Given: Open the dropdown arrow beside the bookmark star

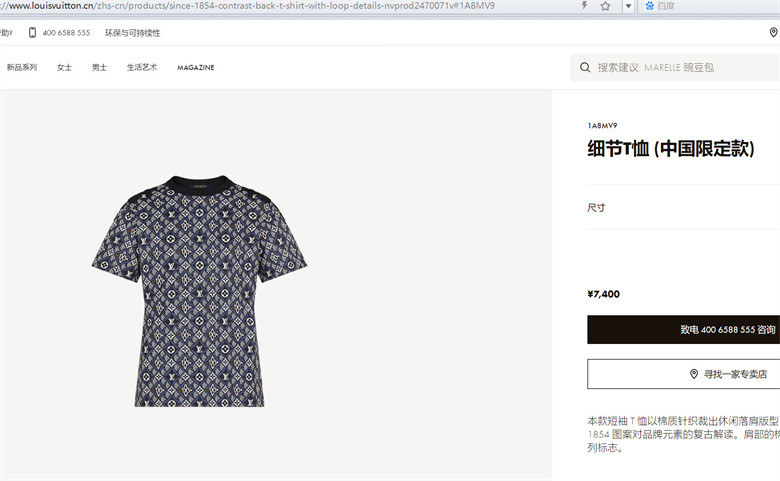Looking at the screenshot, I should click(x=628, y=6).
